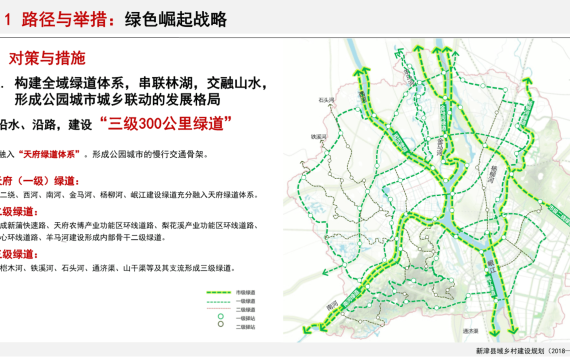Click the green 一级驿站 circle in the legend
570x360 pixels.
220,317
